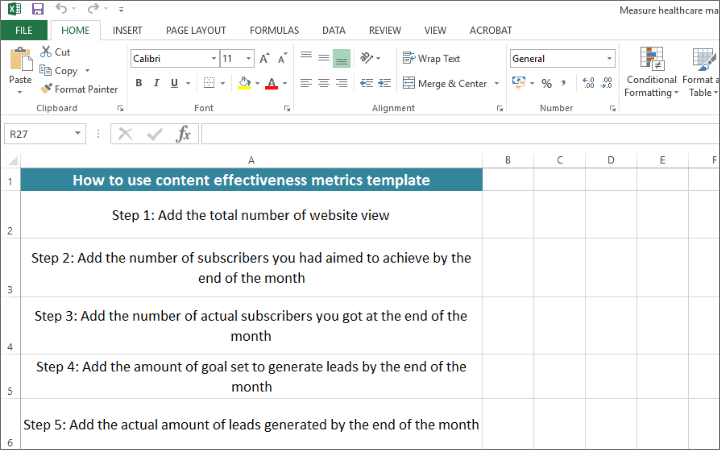Screen dimensions: 720x450
Task: Click the Center align icon
Action: tap(324, 83)
